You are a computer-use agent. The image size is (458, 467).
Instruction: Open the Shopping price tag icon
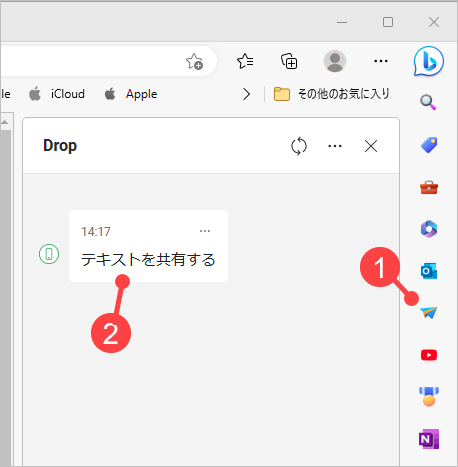pyautogui.click(x=429, y=145)
